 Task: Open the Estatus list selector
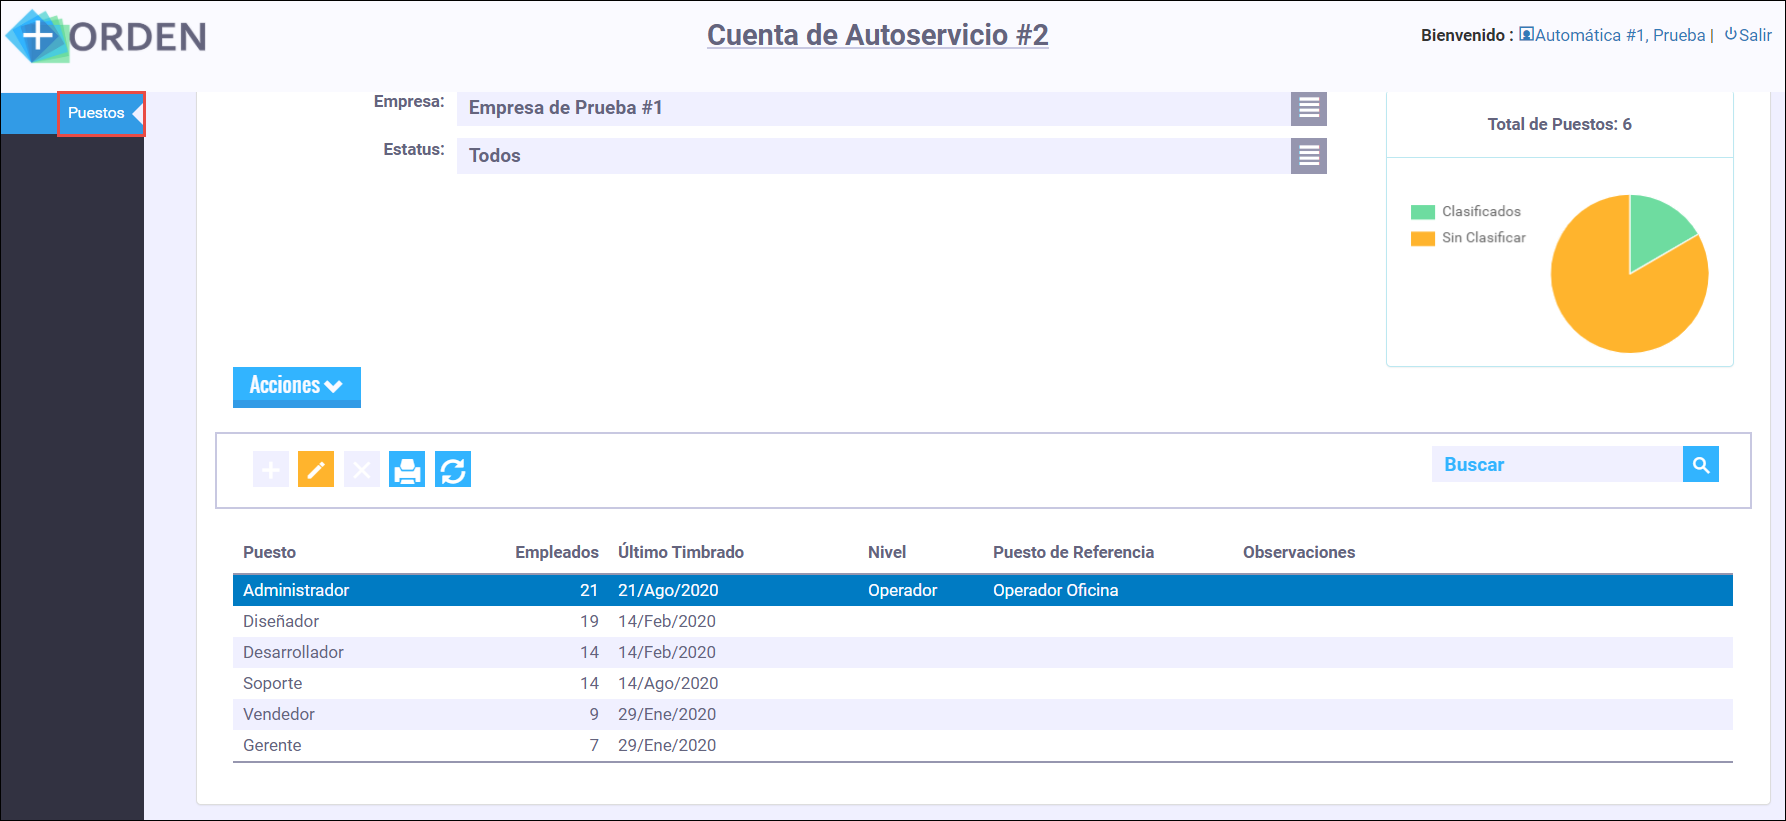[1308, 156]
